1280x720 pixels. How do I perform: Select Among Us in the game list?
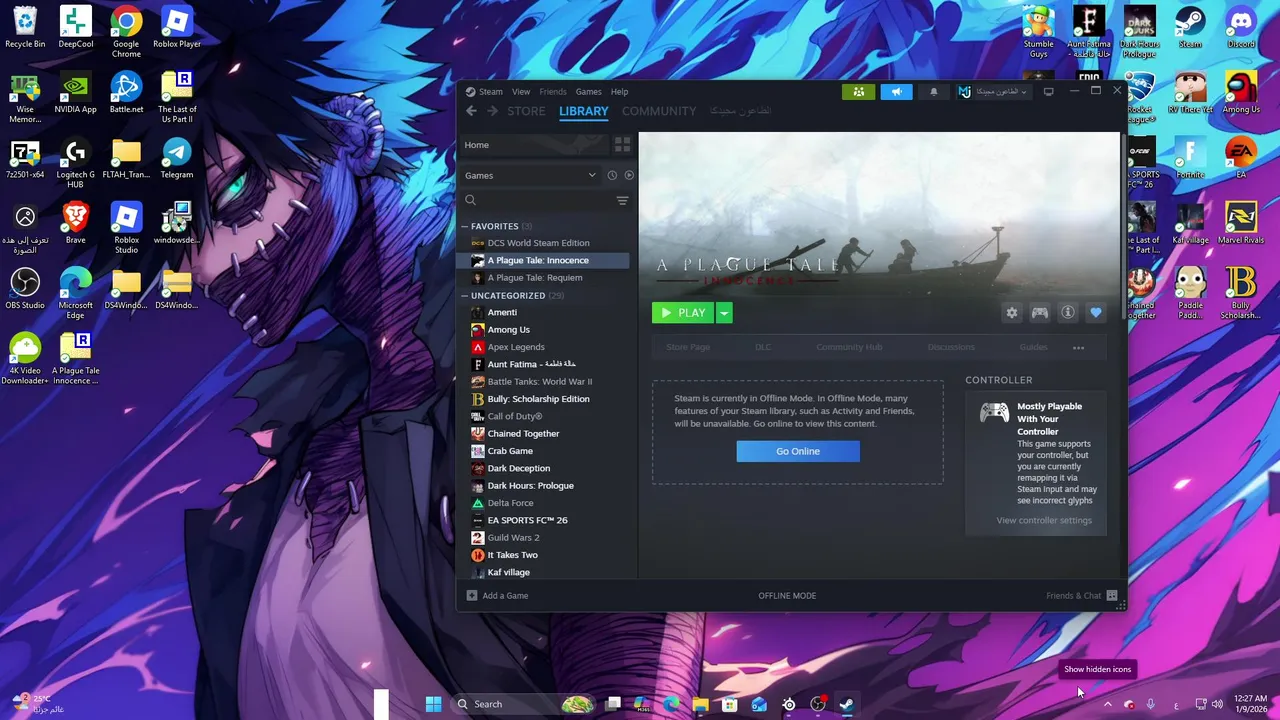click(x=508, y=330)
